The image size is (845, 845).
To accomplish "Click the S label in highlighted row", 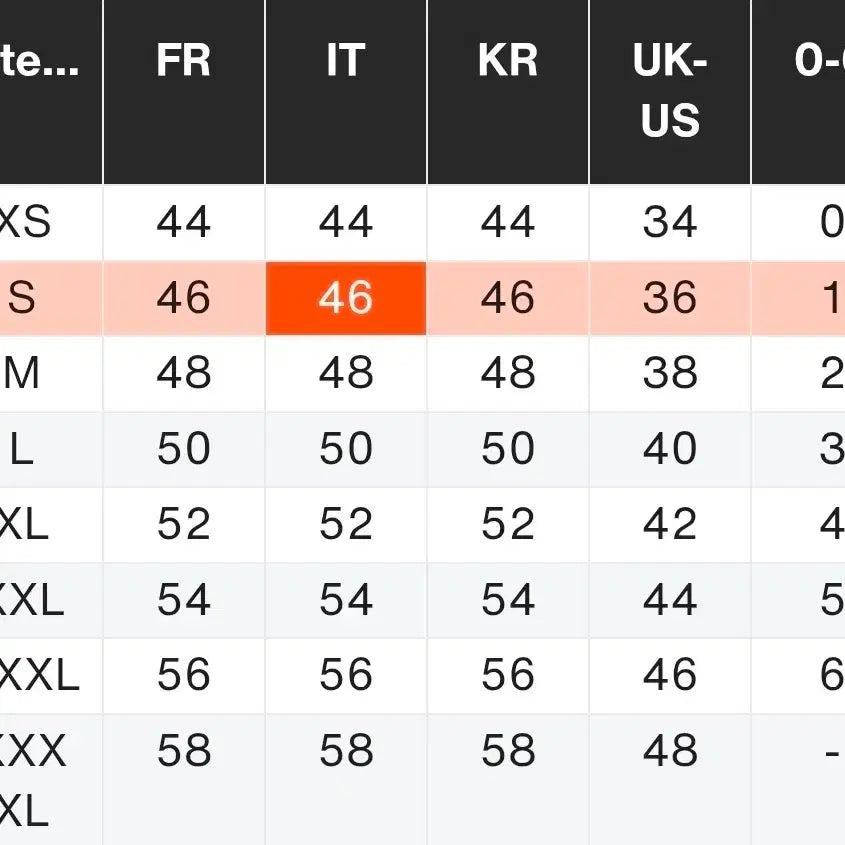I will coord(22,298).
